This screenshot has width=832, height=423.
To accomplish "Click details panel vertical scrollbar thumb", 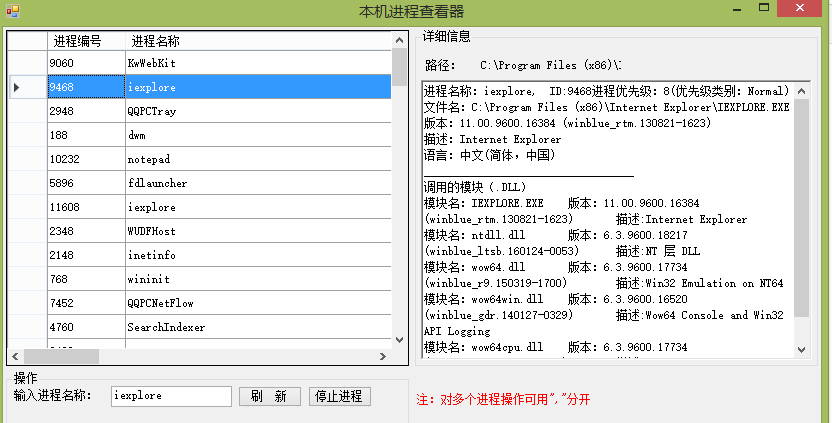I will click(802, 209).
